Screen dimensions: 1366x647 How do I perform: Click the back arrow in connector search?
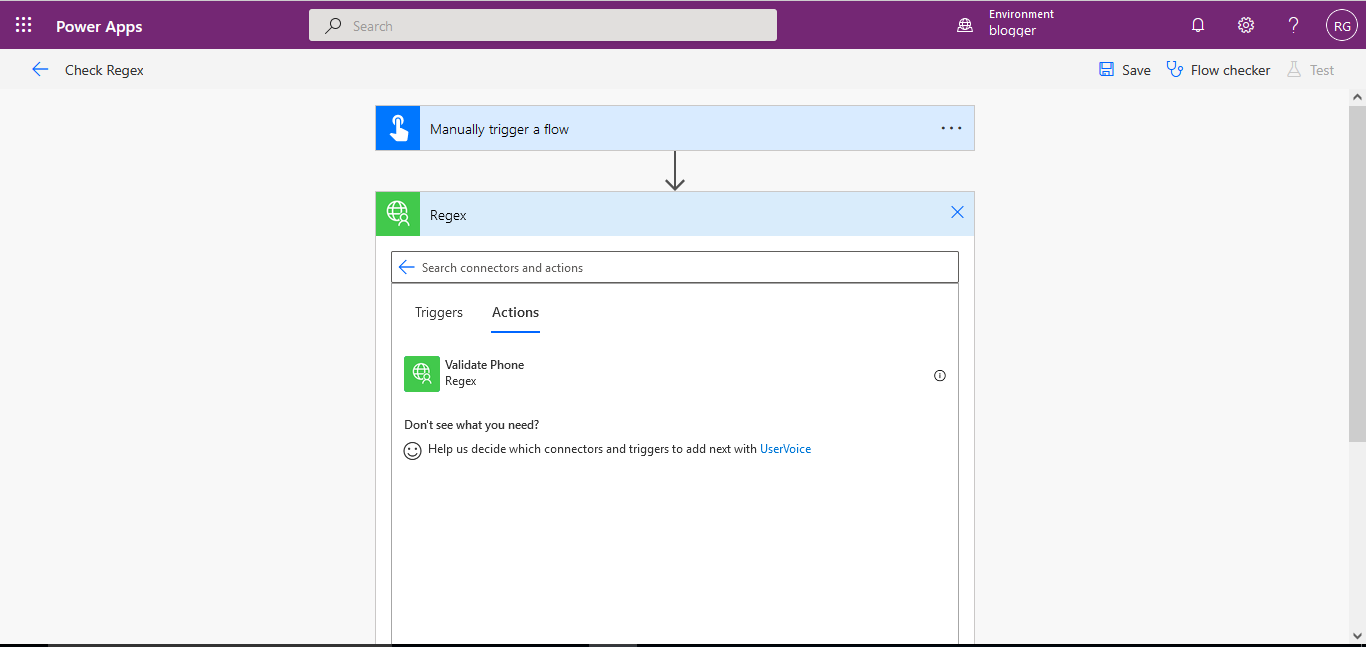[406, 267]
